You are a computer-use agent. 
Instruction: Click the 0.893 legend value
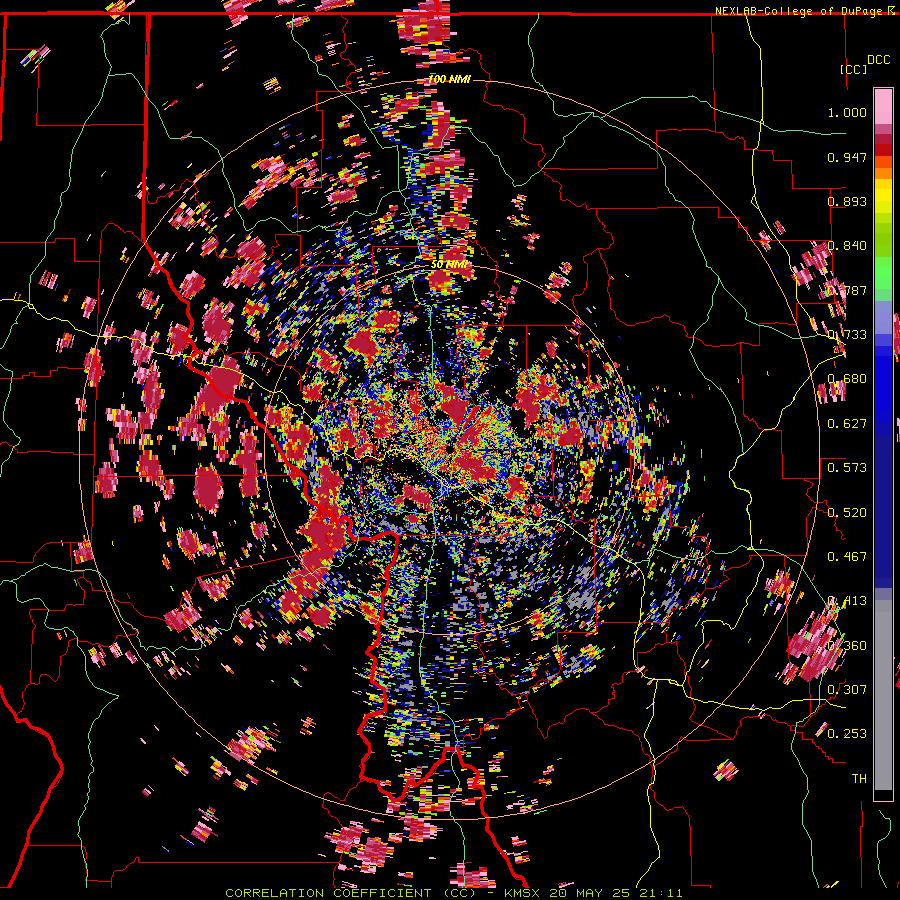847,201
